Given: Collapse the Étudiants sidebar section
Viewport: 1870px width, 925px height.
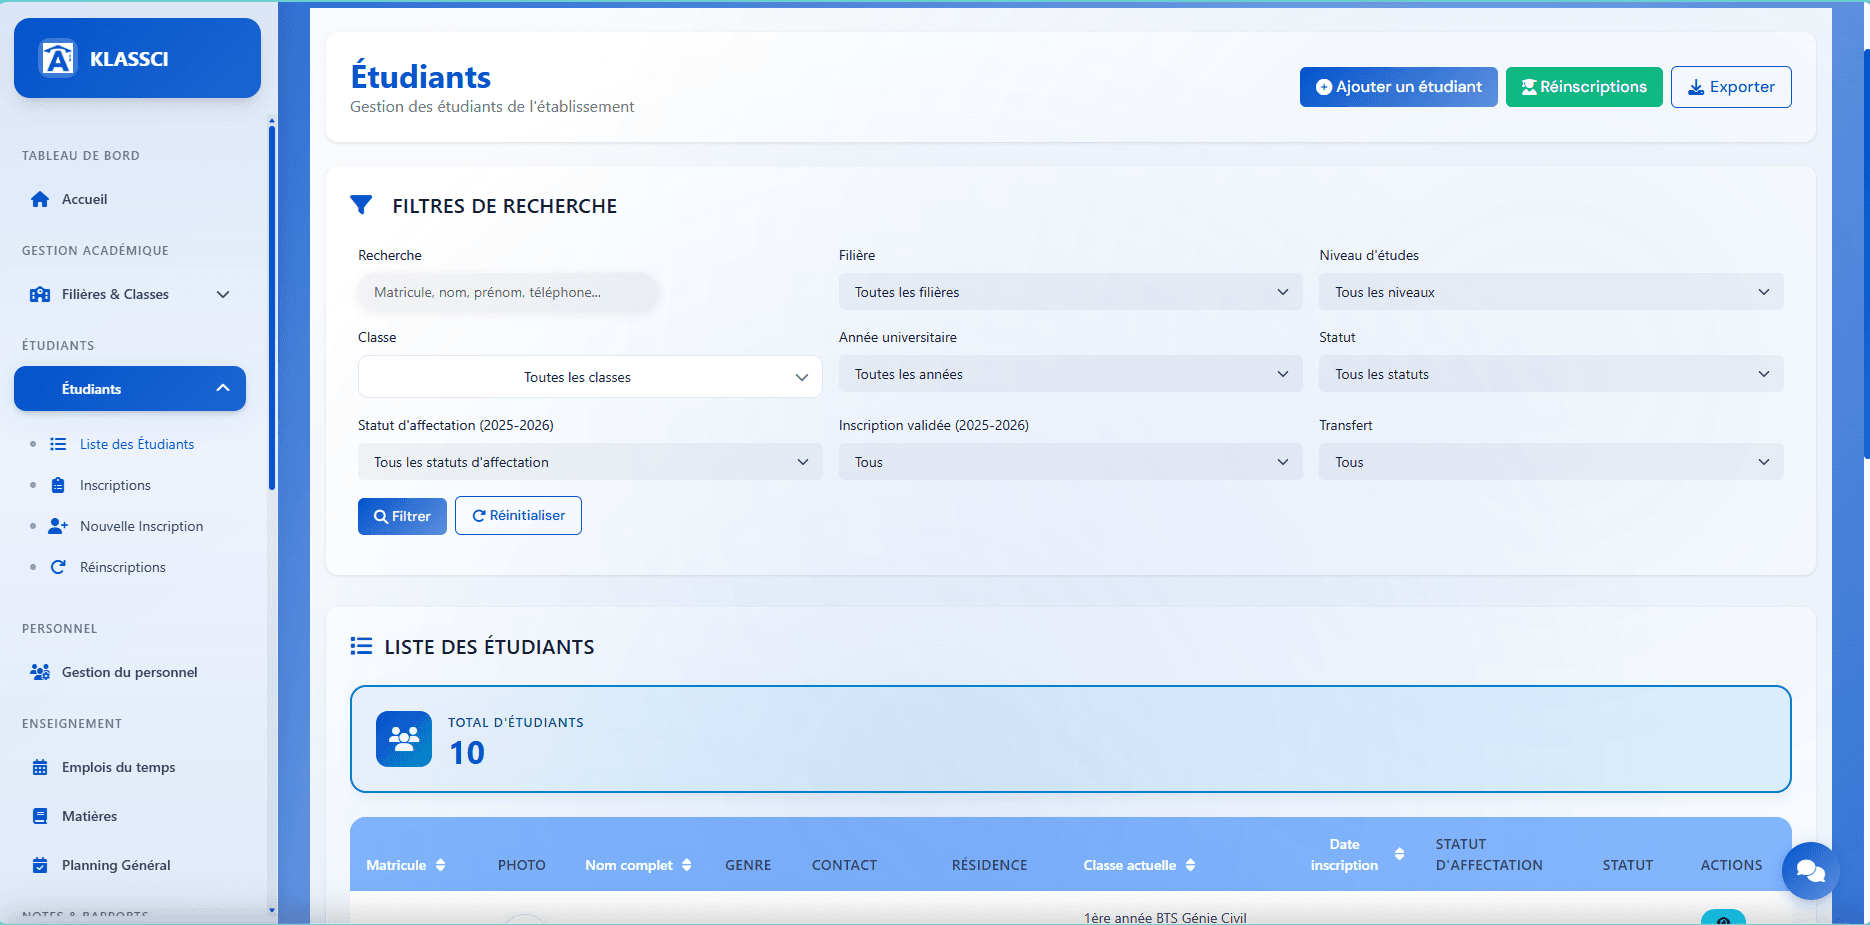Looking at the screenshot, I should 222,388.
